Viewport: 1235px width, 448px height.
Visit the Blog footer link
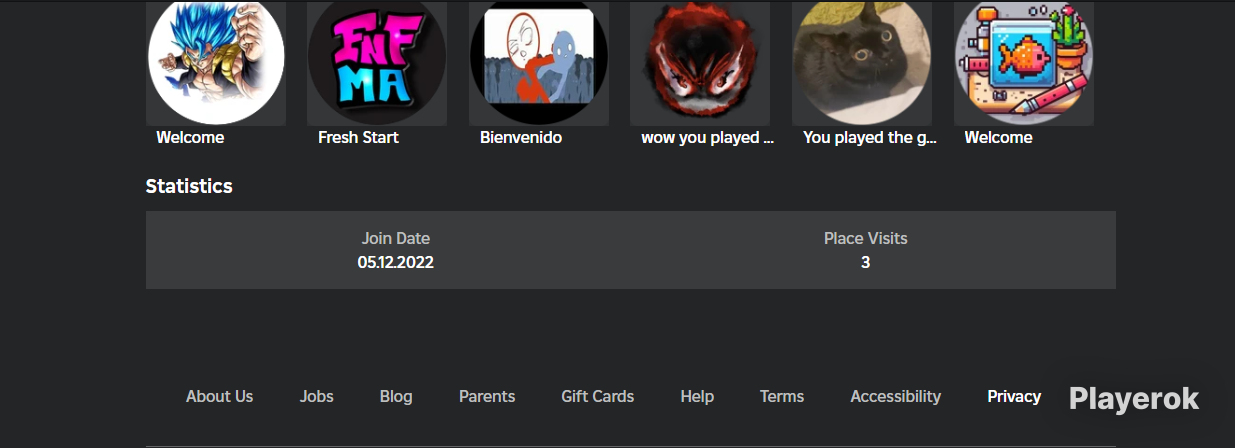pos(396,396)
